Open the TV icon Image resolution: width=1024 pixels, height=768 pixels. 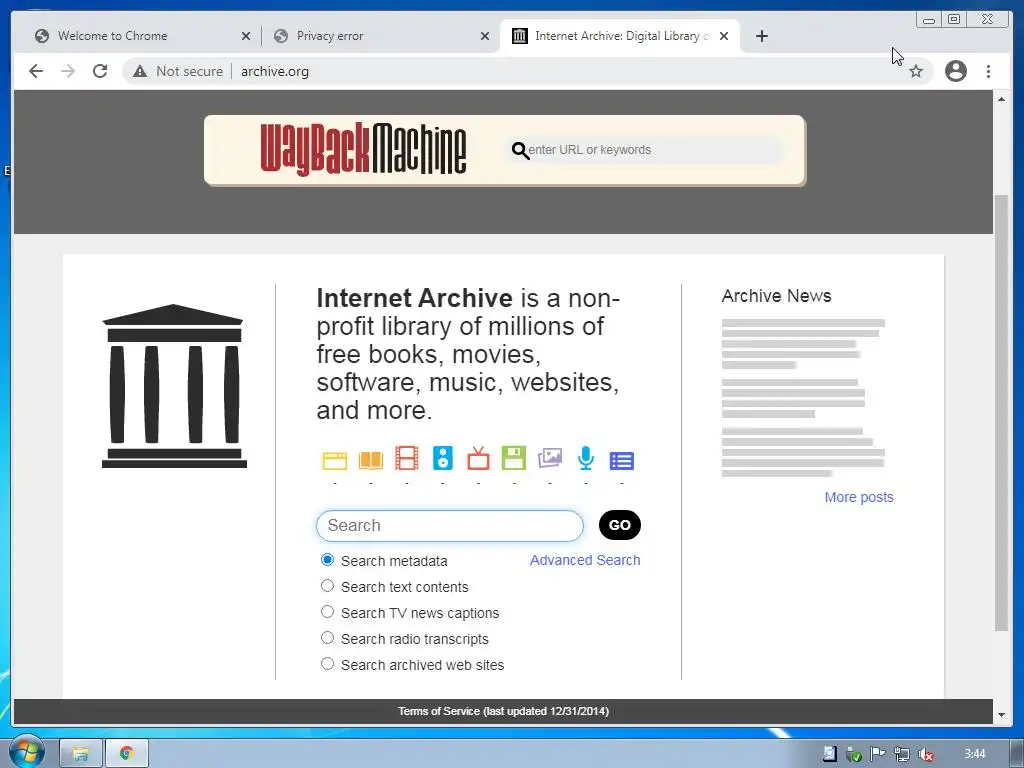pos(478,458)
